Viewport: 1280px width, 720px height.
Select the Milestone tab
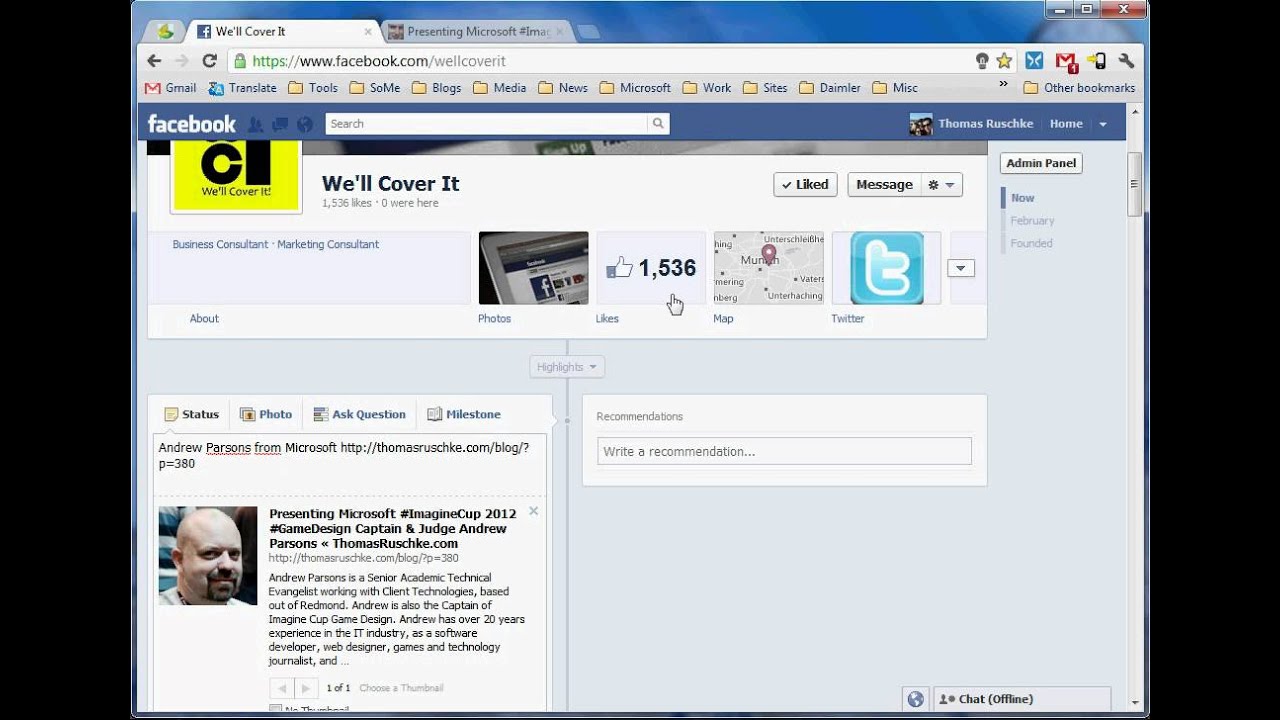coord(464,414)
